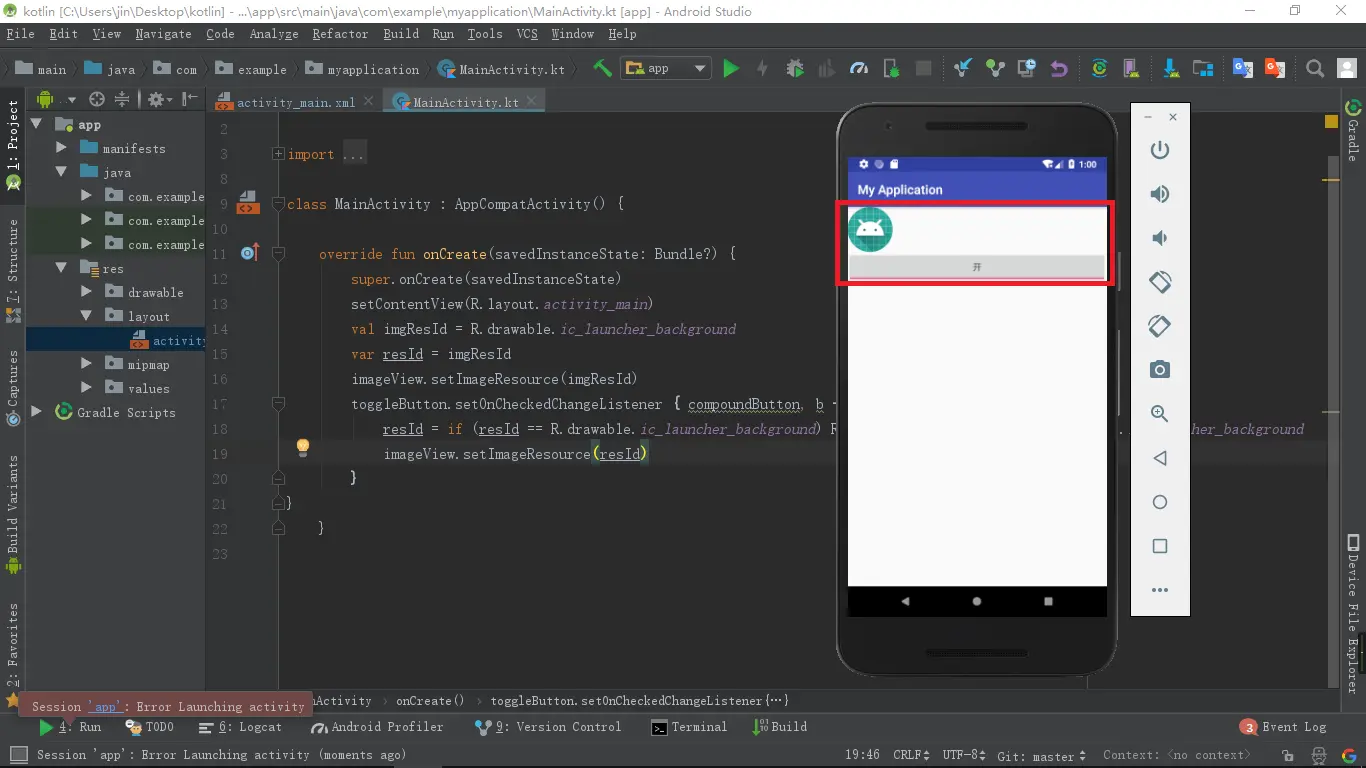
Task: Expand Gradle Scripts node
Action: point(37,412)
